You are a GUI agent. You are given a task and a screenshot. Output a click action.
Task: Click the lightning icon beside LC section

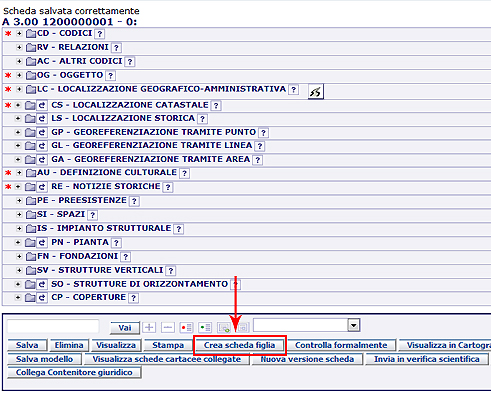point(315,91)
